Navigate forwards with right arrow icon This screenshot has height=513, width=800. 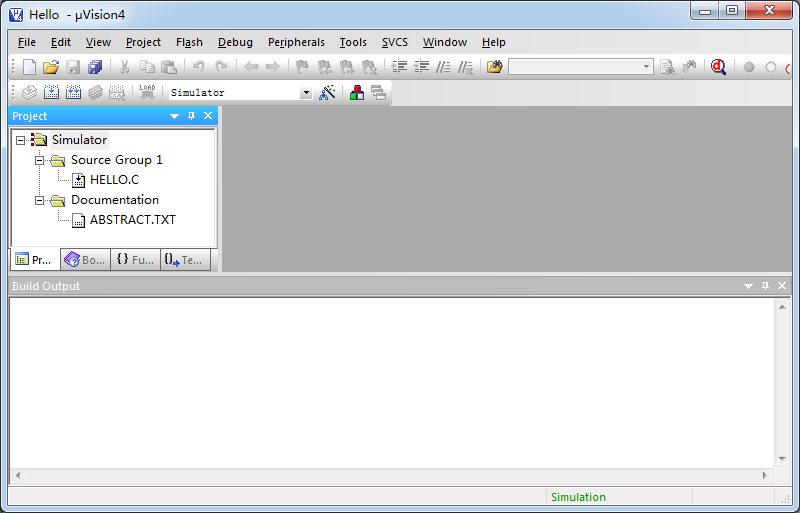(x=273, y=67)
